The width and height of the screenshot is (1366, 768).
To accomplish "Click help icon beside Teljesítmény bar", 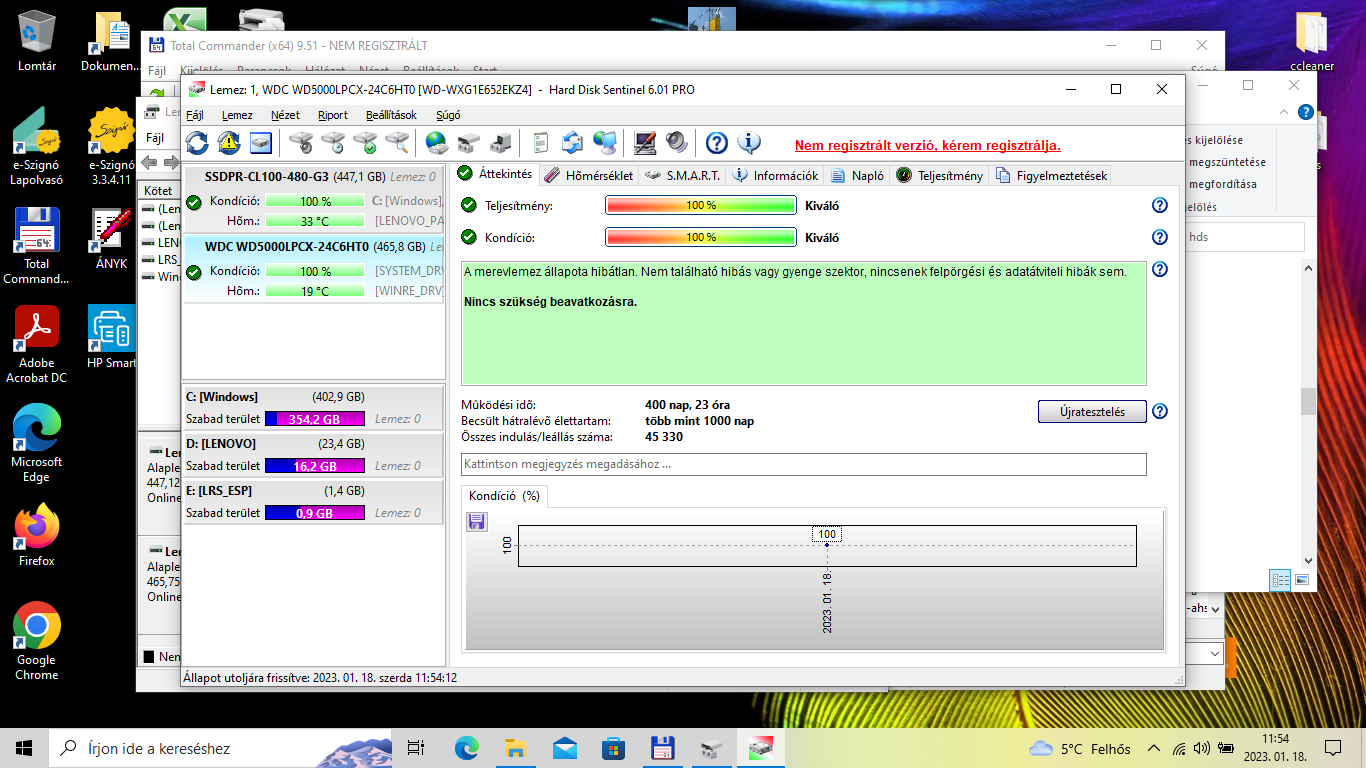I will 1160,205.
